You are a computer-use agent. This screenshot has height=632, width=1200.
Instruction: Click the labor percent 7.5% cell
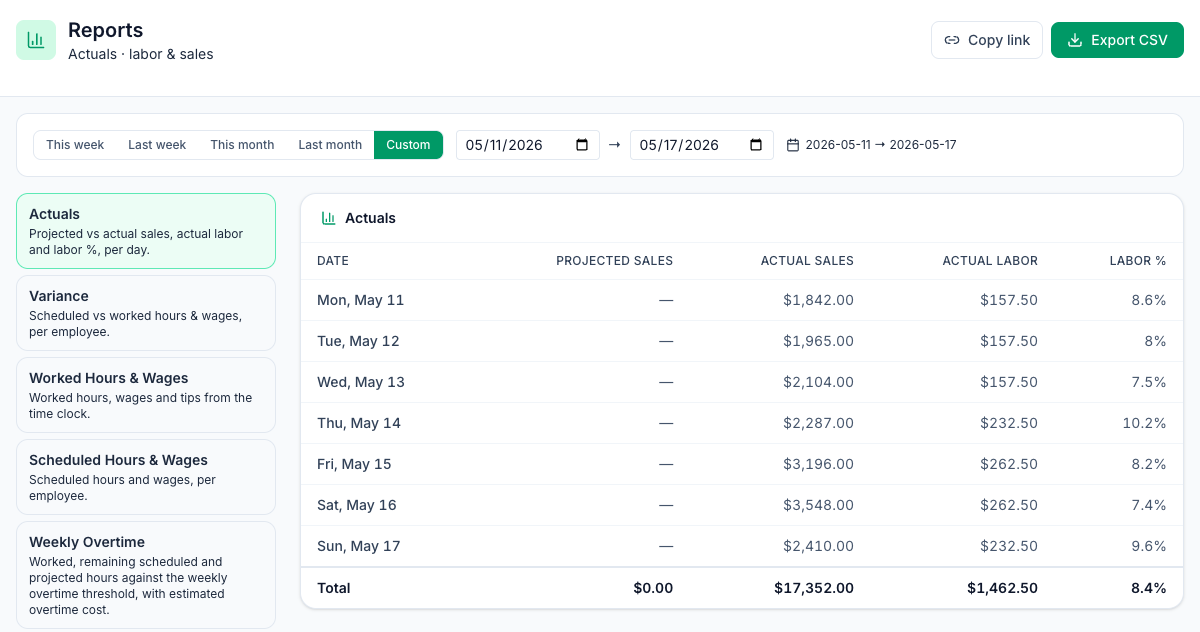tap(1149, 382)
